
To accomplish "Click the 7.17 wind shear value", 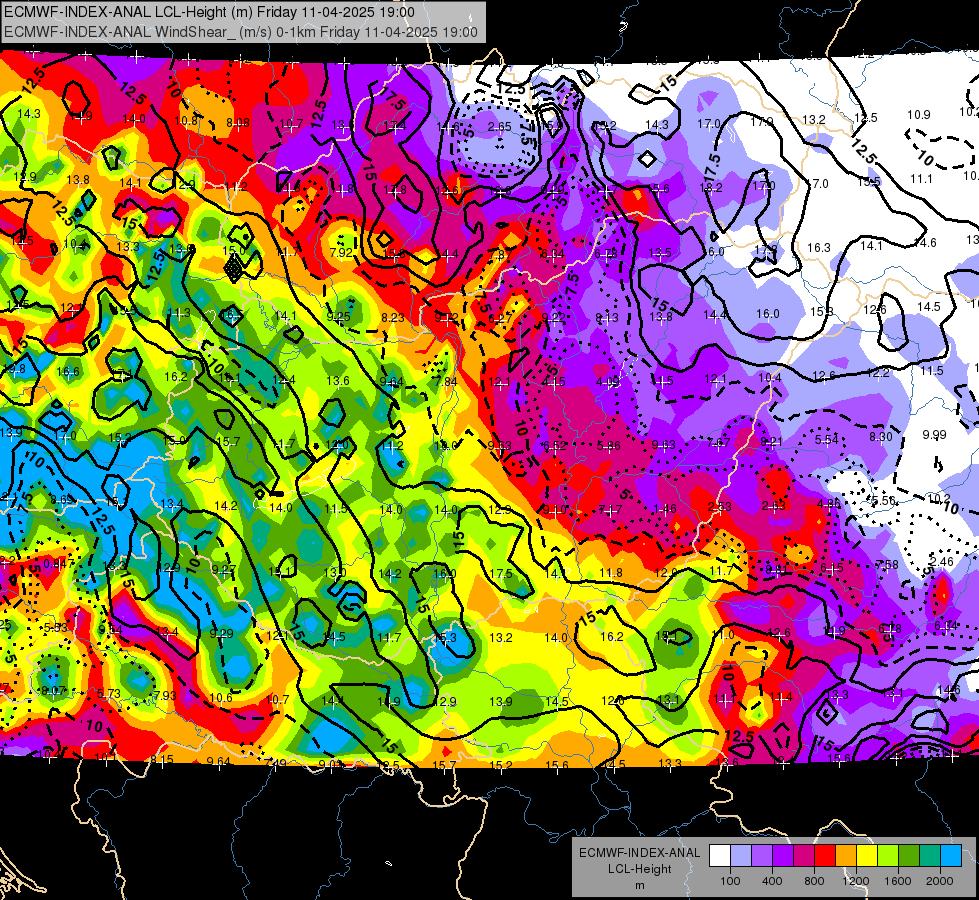I will pyautogui.click(x=610, y=510).
